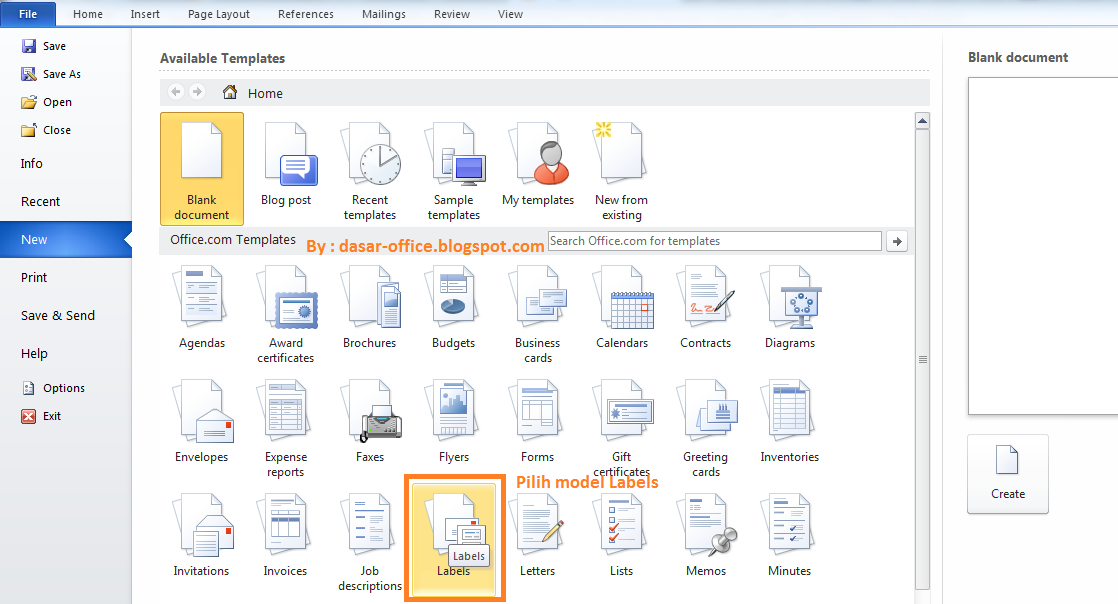1118x604 pixels.
Task: Switch to the Mailings tab
Action: point(384,14)
